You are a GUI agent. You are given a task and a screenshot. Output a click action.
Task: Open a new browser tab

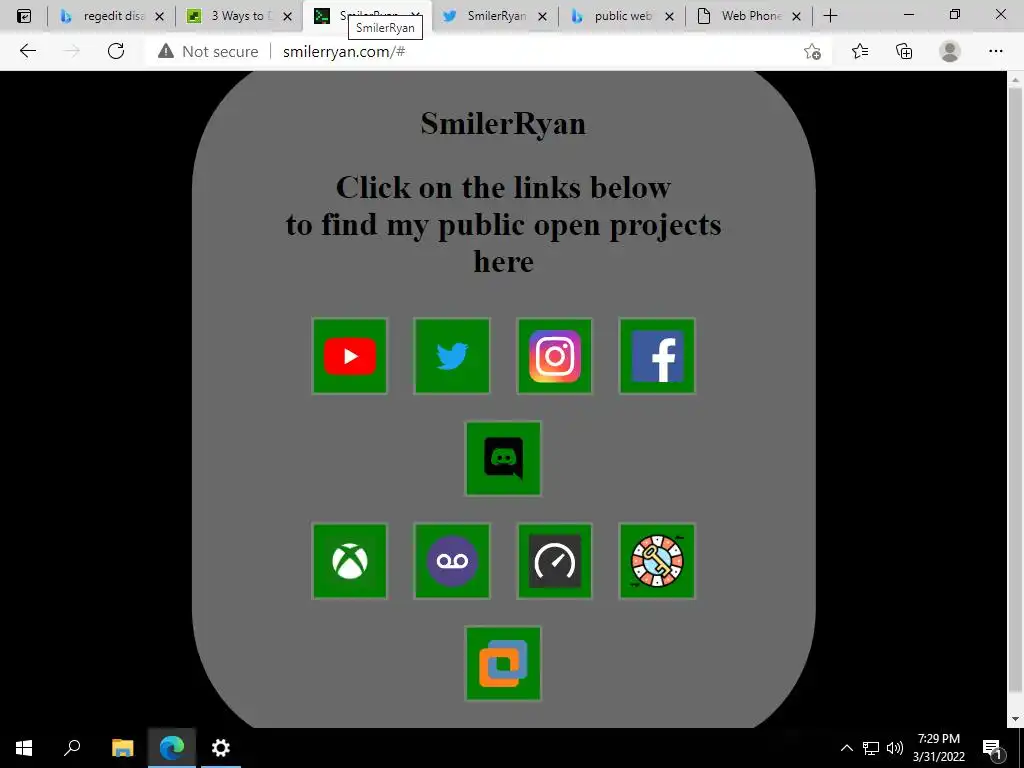tap(830, 16)
